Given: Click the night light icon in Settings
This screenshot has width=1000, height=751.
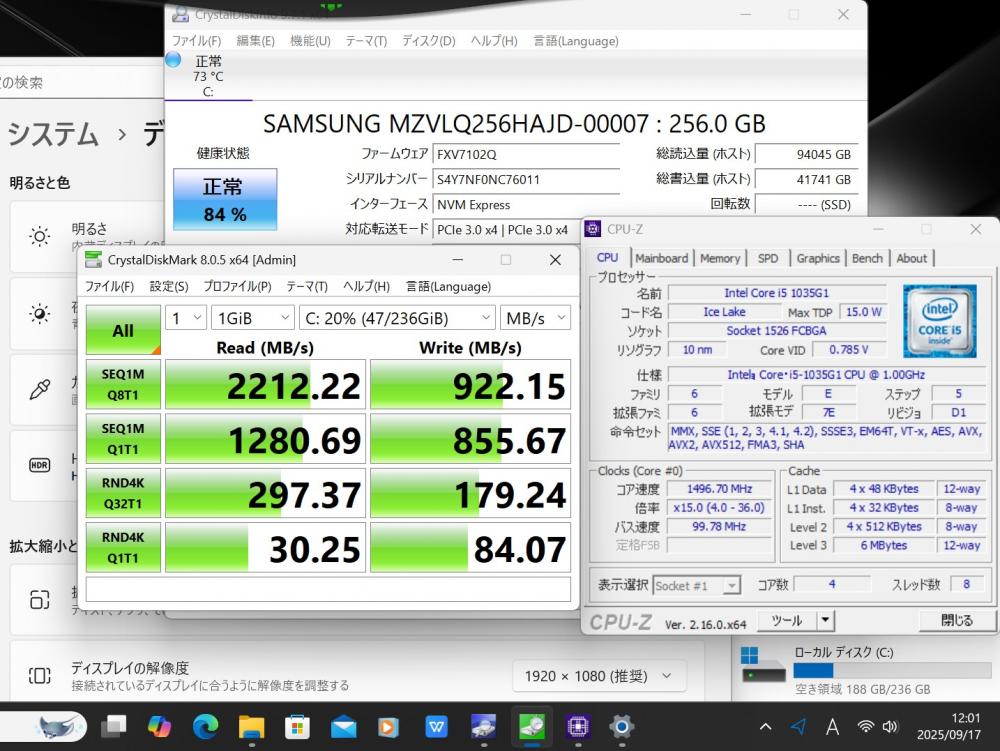Looking at the screenshot, I should 40,314.
